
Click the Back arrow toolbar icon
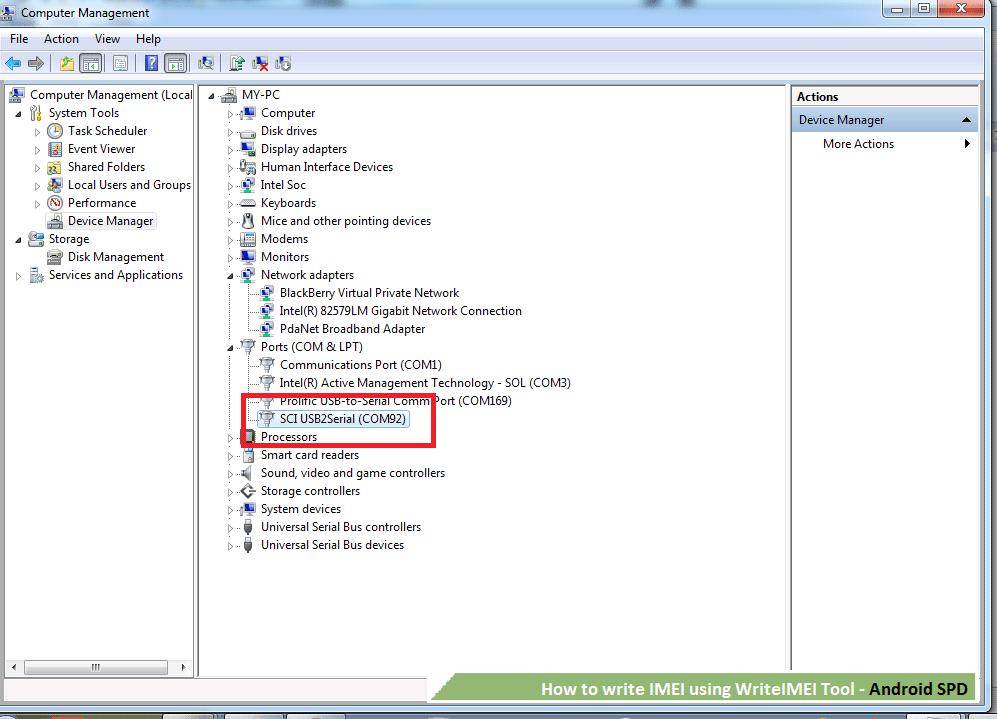click(x=13, y=64)
